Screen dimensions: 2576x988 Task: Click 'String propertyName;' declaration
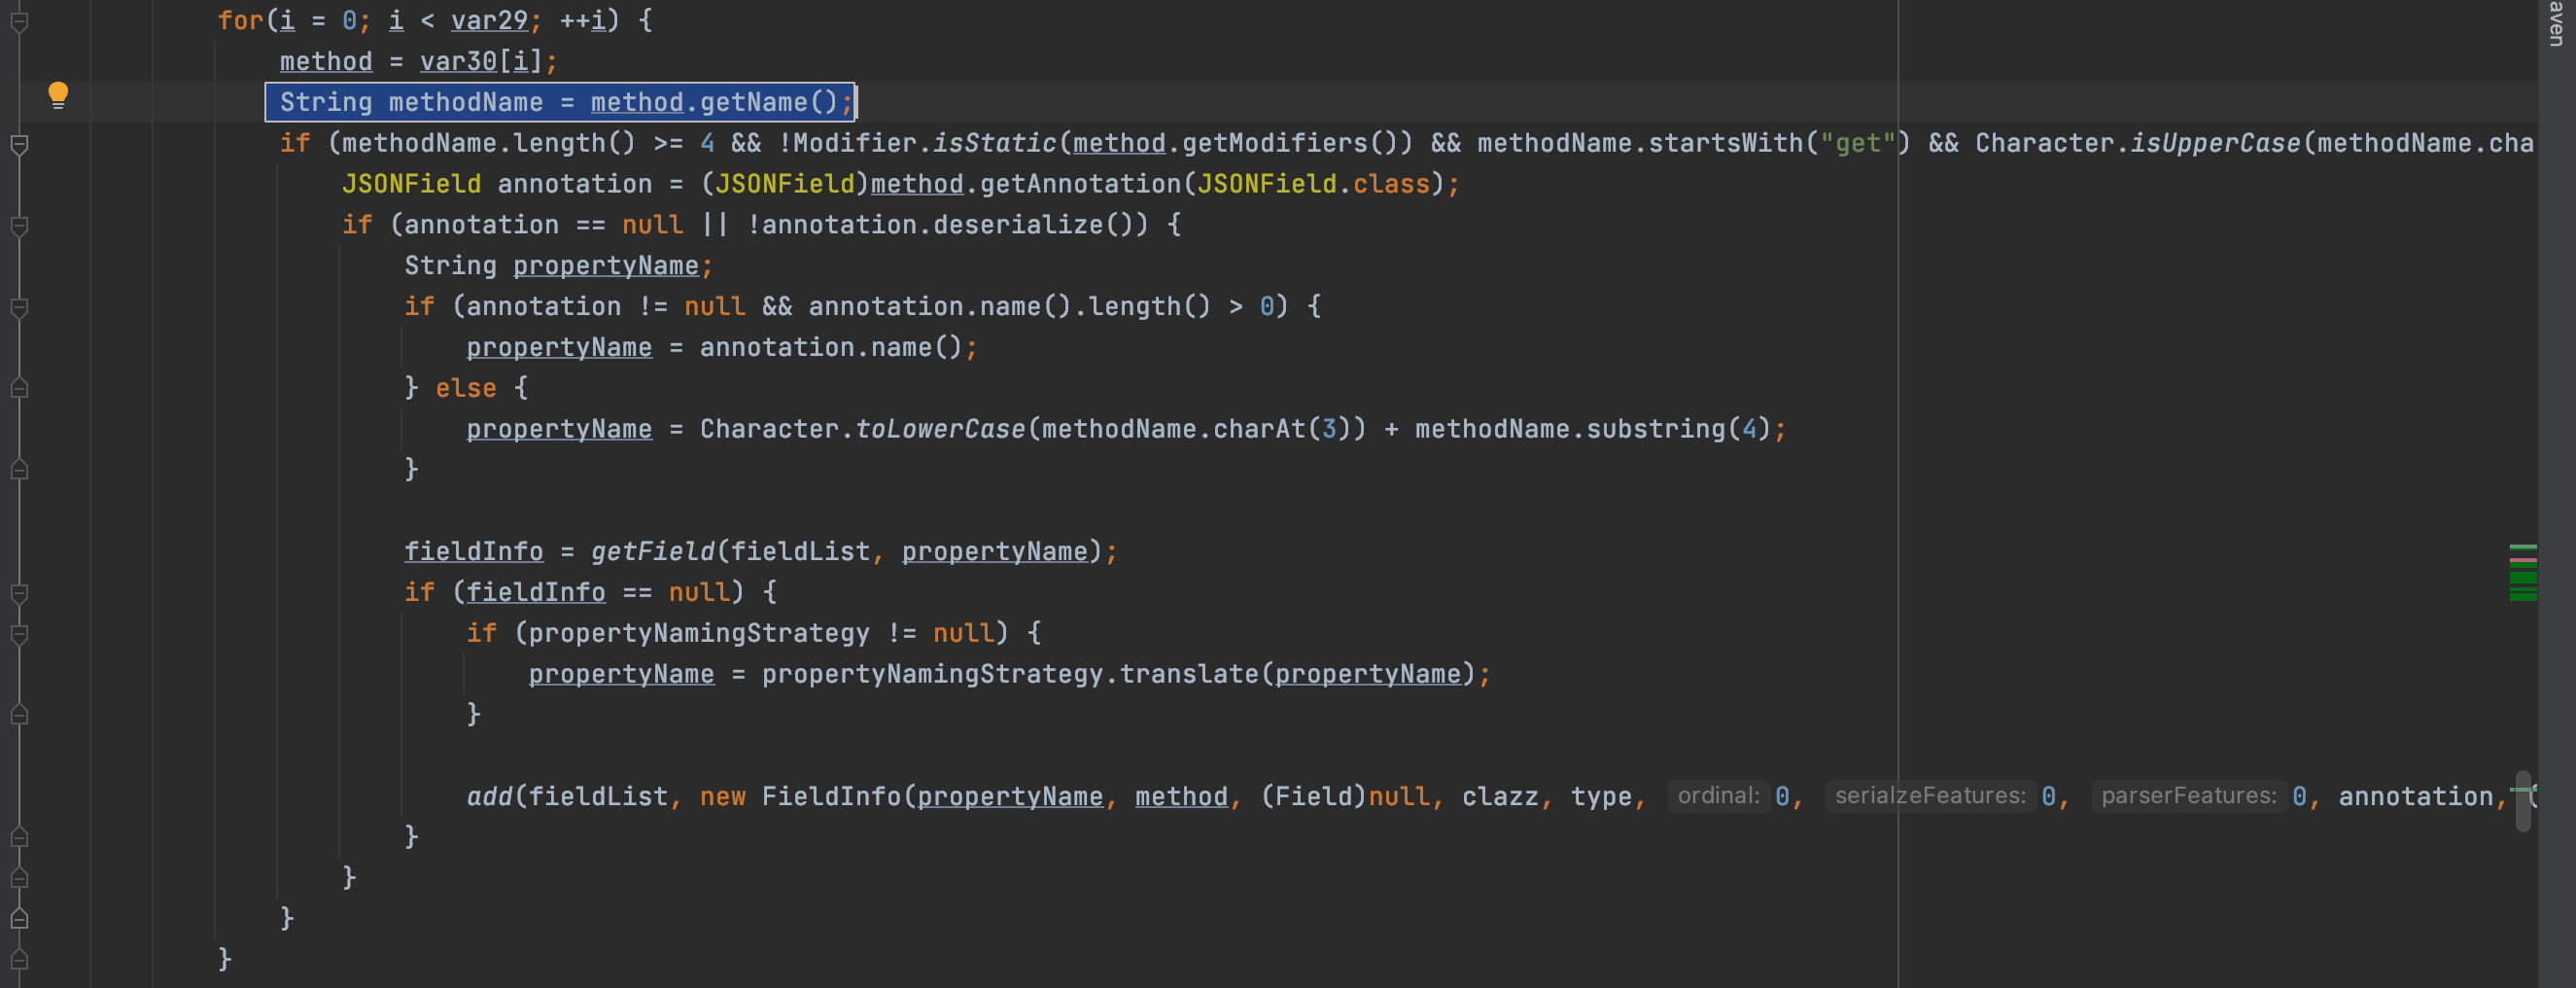(558, 266)
